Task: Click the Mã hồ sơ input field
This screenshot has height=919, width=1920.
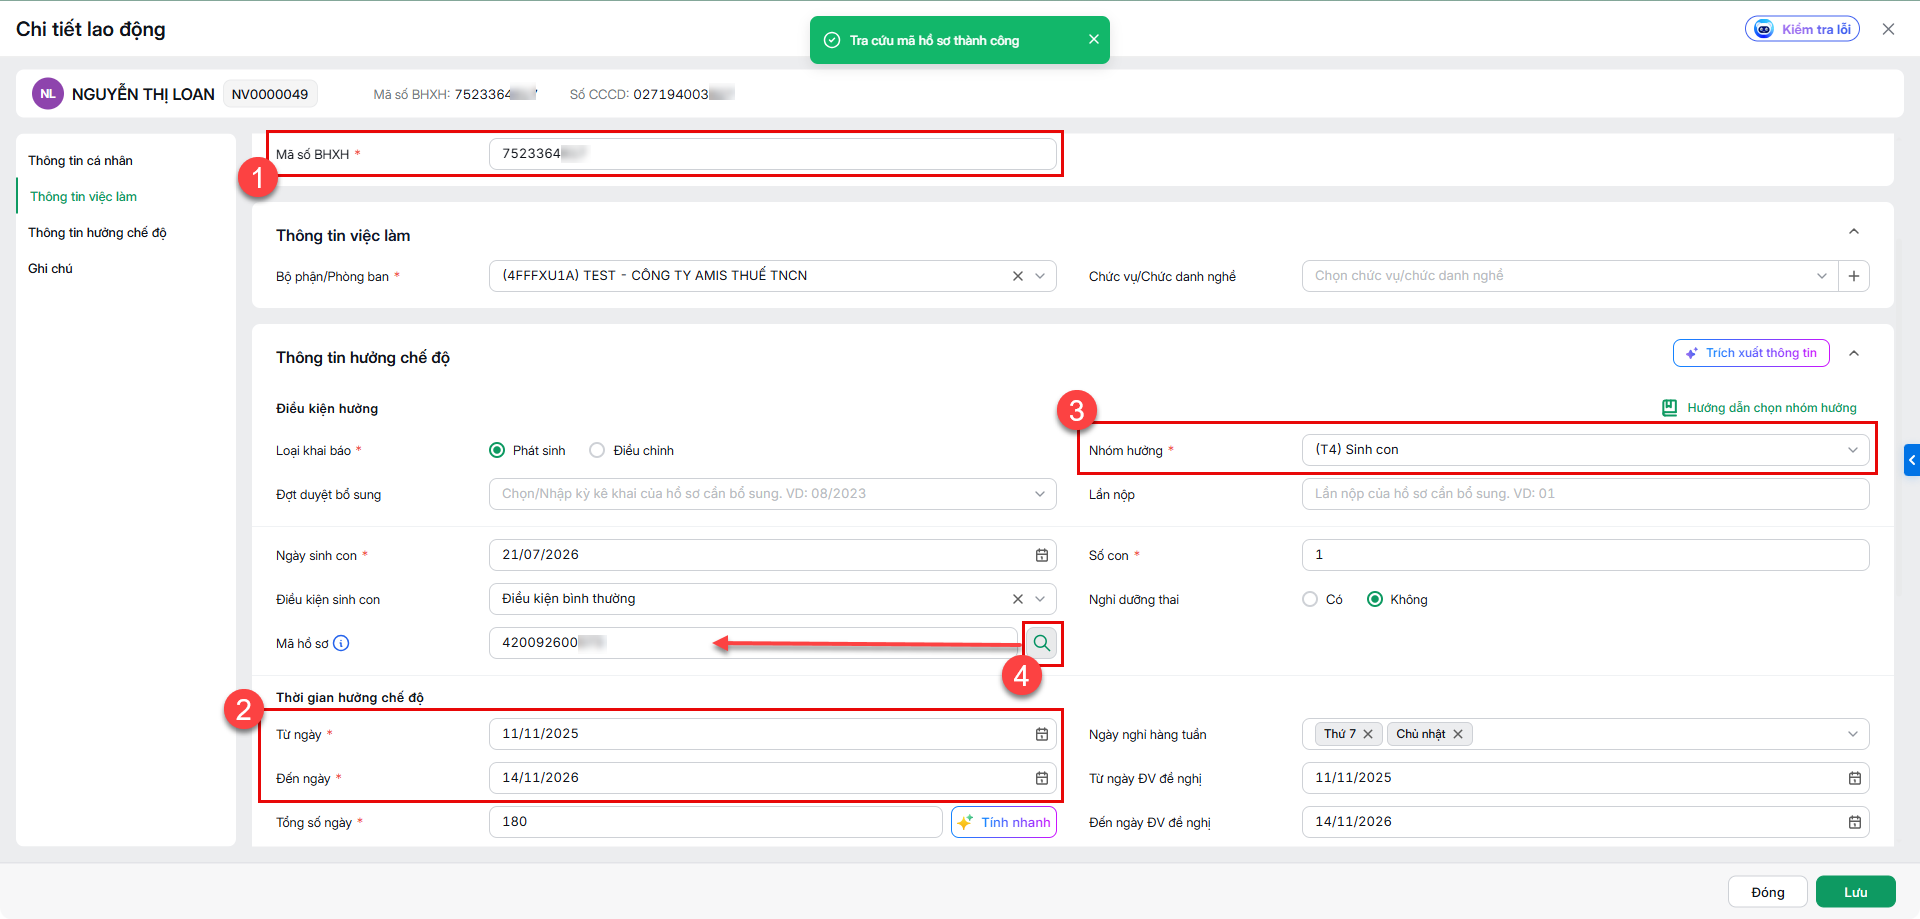Action: pos(754,643)
